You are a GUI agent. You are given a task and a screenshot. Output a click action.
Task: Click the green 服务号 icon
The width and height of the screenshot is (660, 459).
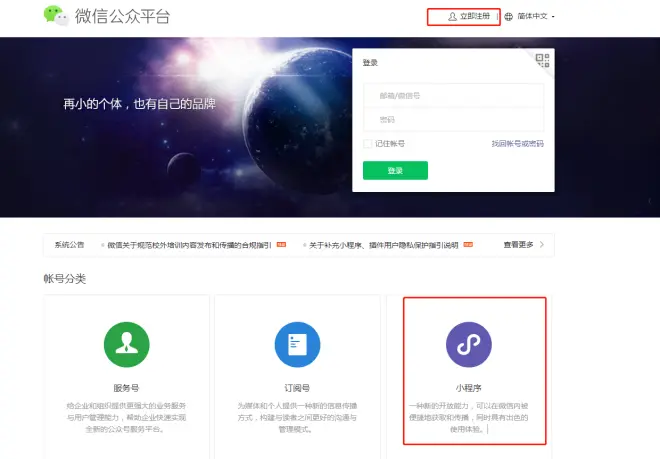click(127, 344)
